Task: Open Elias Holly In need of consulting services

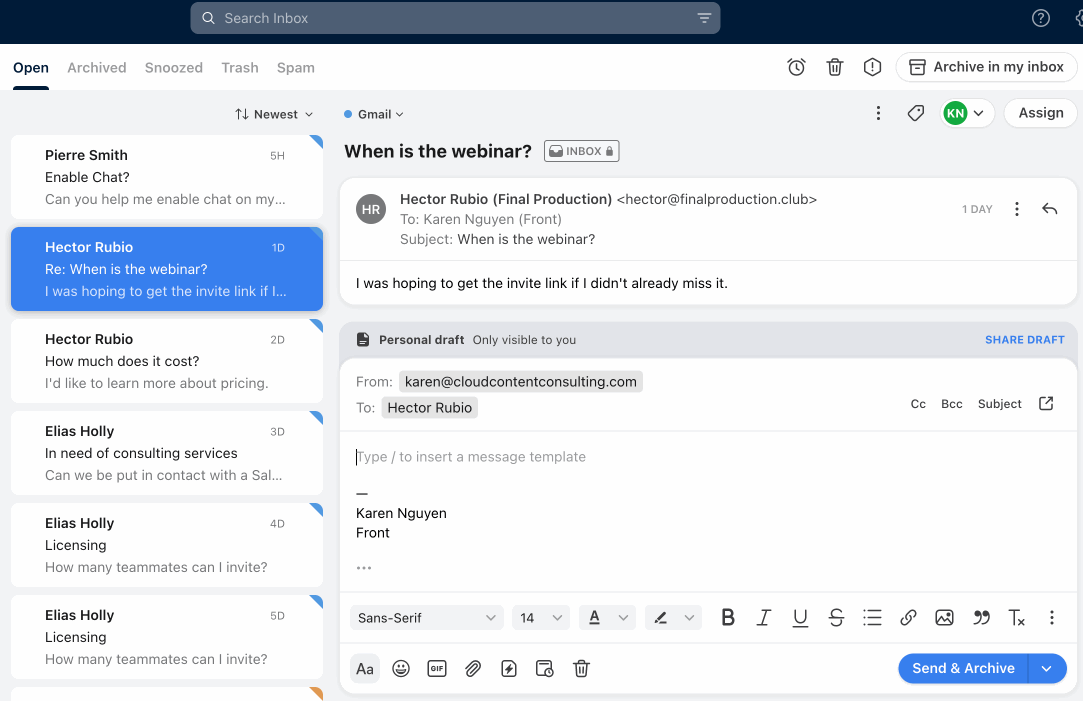Action: [x=166, y=453]
